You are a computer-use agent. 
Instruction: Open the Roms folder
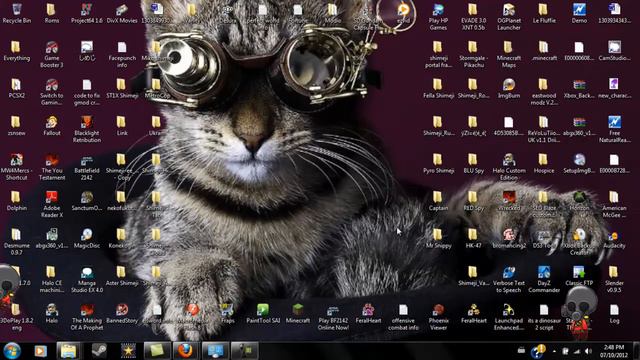[x=51, y=13]
